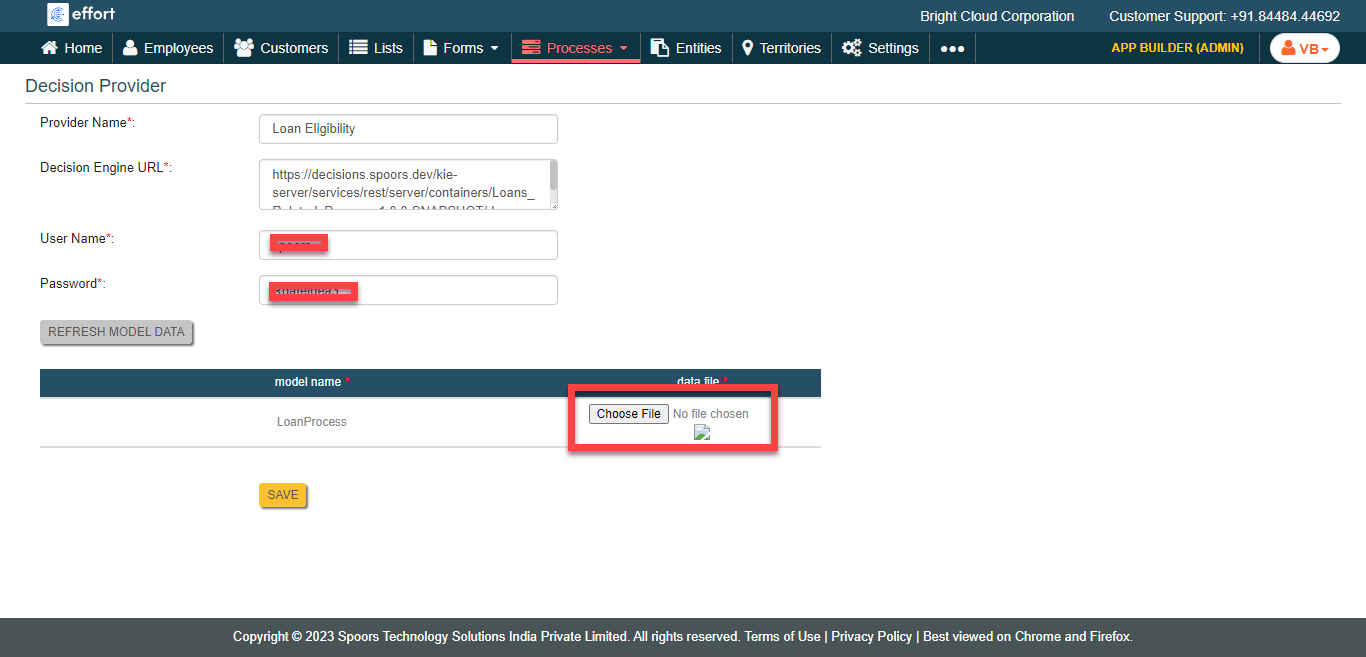Click the Territories map pin icon

pyautogui.click(x=747, y=48)
